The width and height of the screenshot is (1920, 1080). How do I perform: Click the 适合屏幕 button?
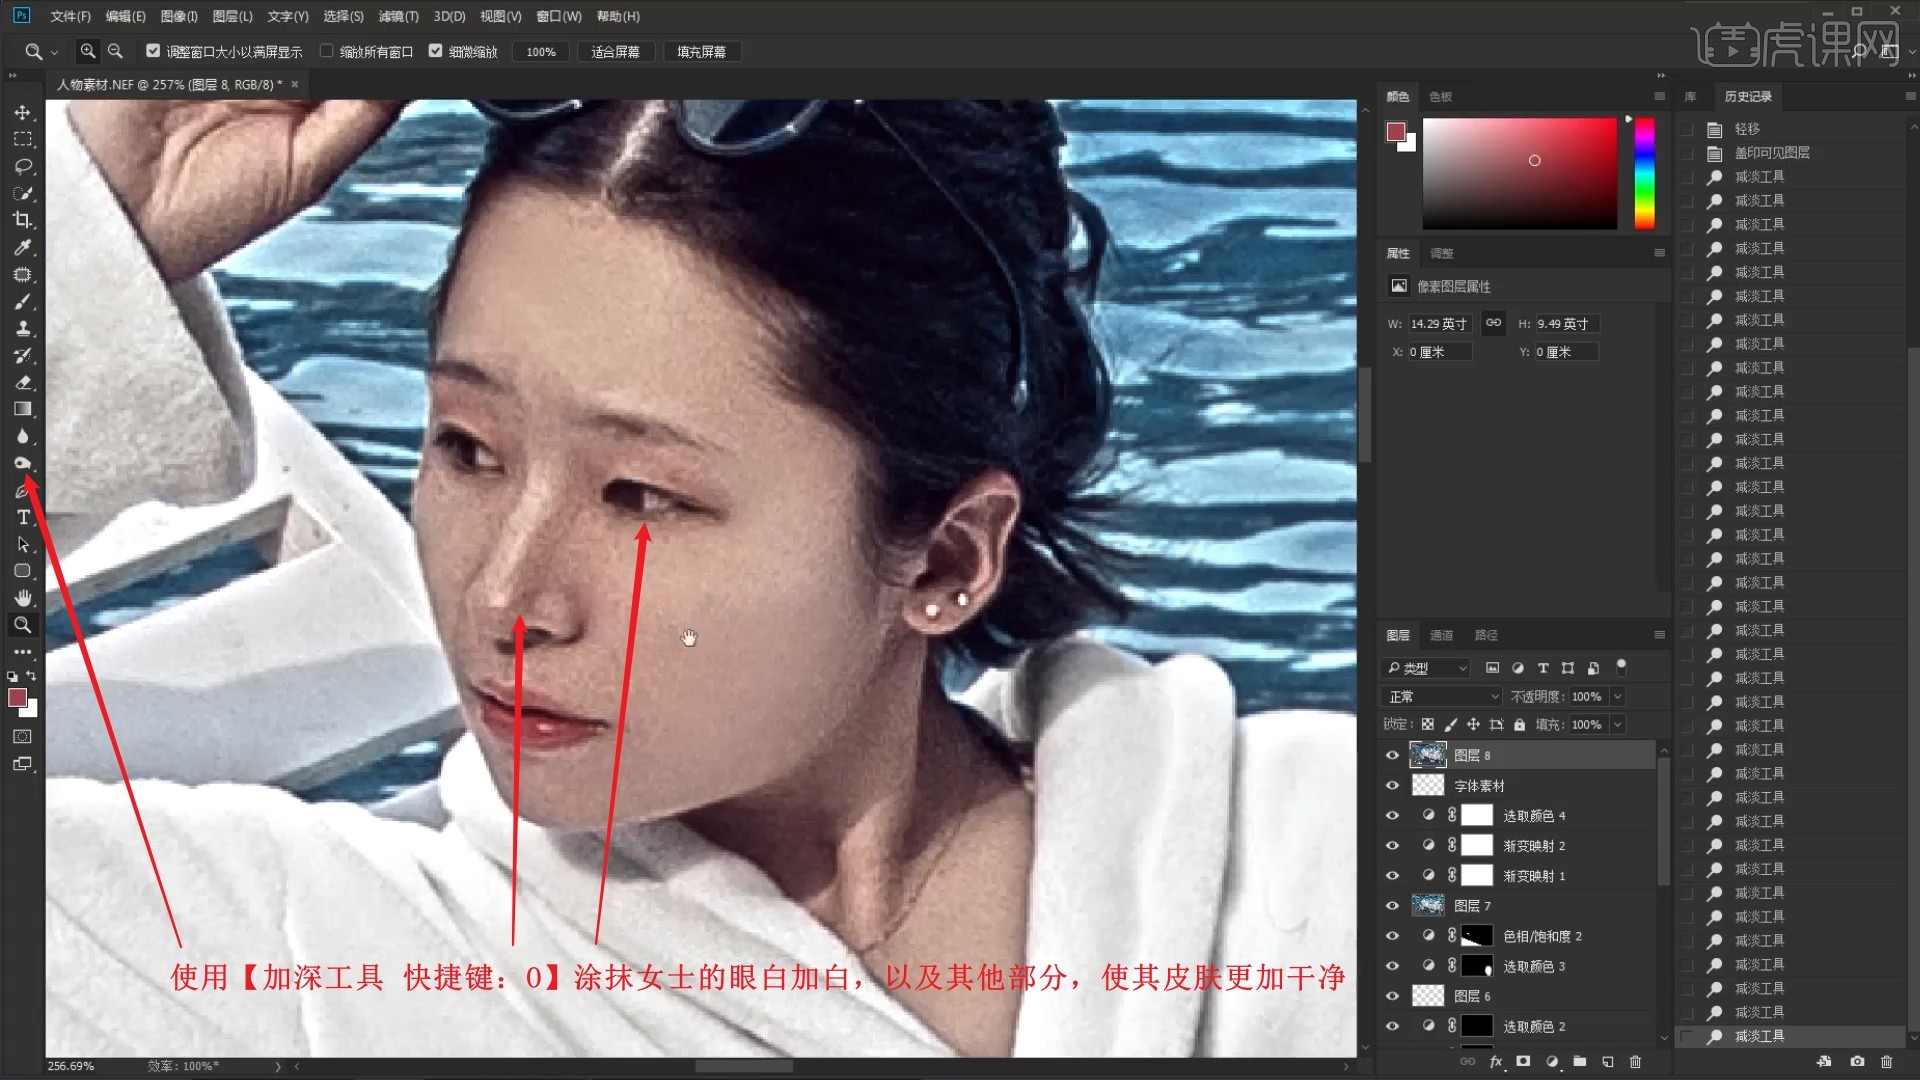pyautogui.click(x=615, y=52)
